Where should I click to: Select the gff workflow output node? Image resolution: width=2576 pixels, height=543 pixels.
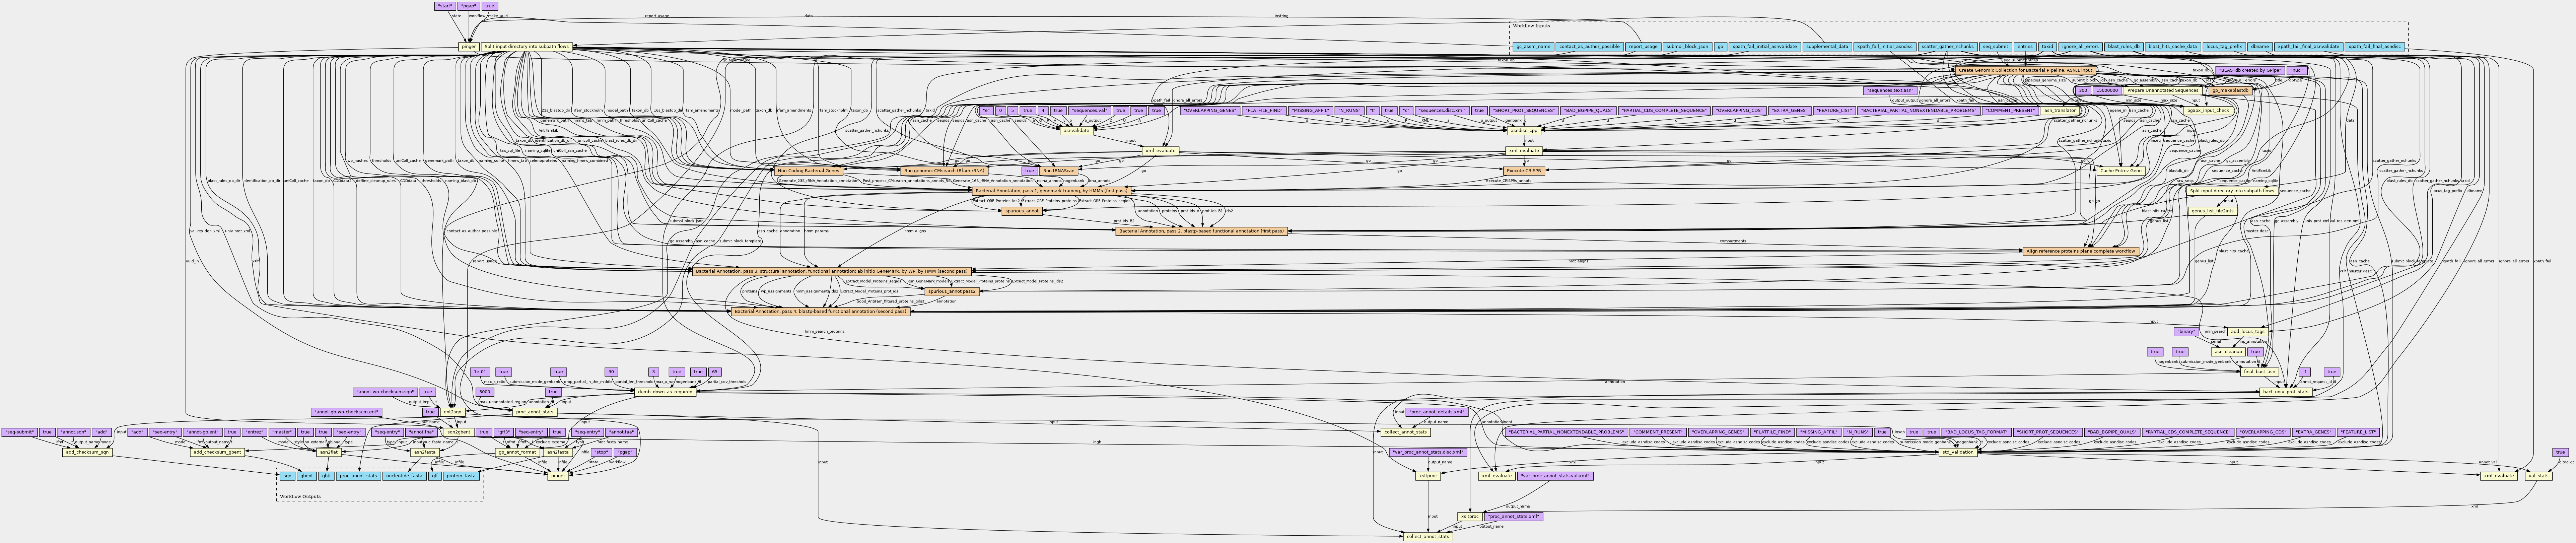[x=435, y=476]
